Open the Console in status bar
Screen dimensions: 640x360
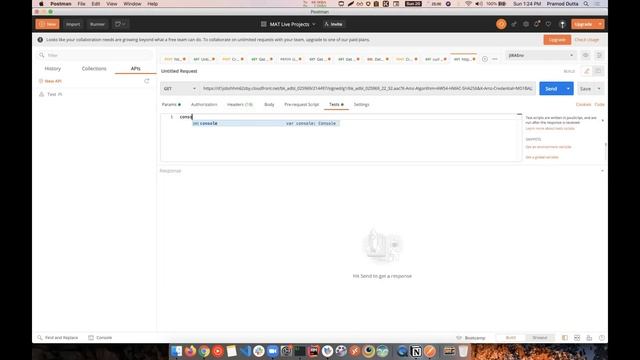[x=100, y=338]
